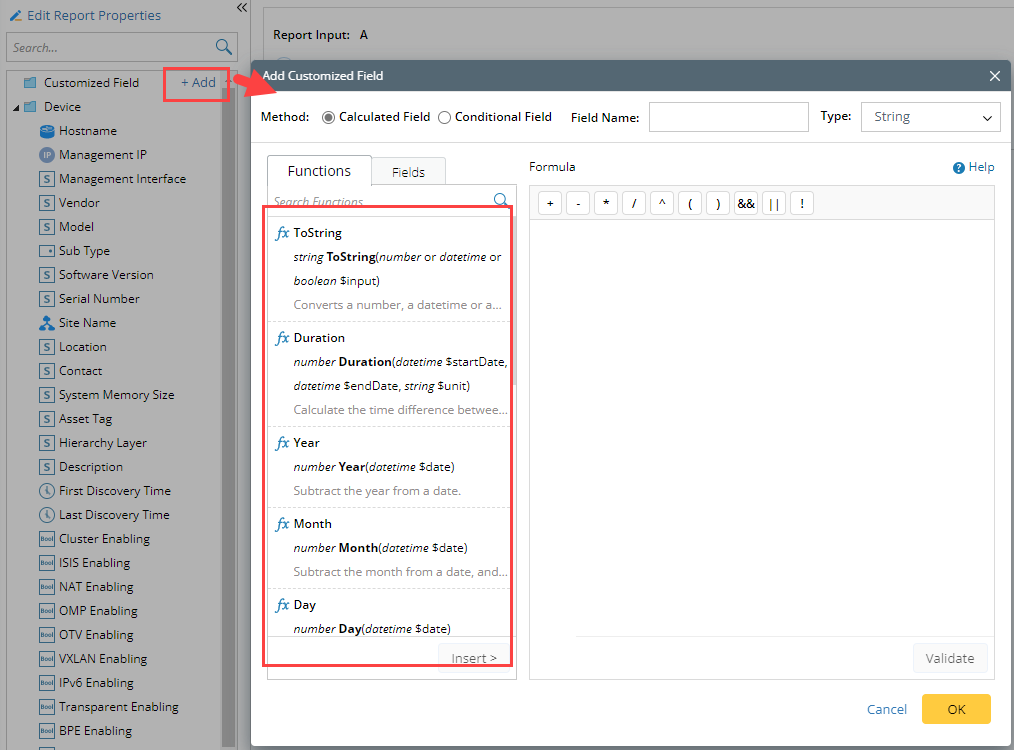The width and height of the screenshot is (1014, 750).
Task: Click the Field Name input box
Action: pos(728,117)
